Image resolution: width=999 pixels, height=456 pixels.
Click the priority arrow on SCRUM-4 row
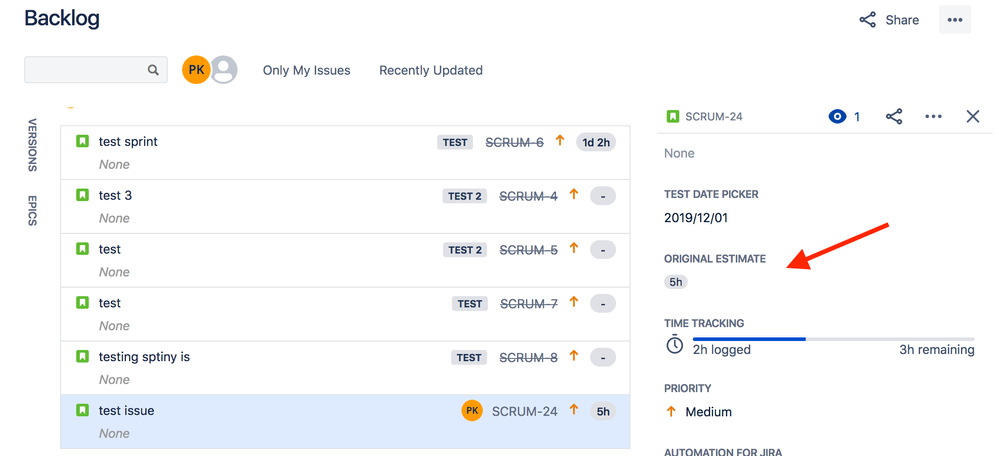pos(573,195)
